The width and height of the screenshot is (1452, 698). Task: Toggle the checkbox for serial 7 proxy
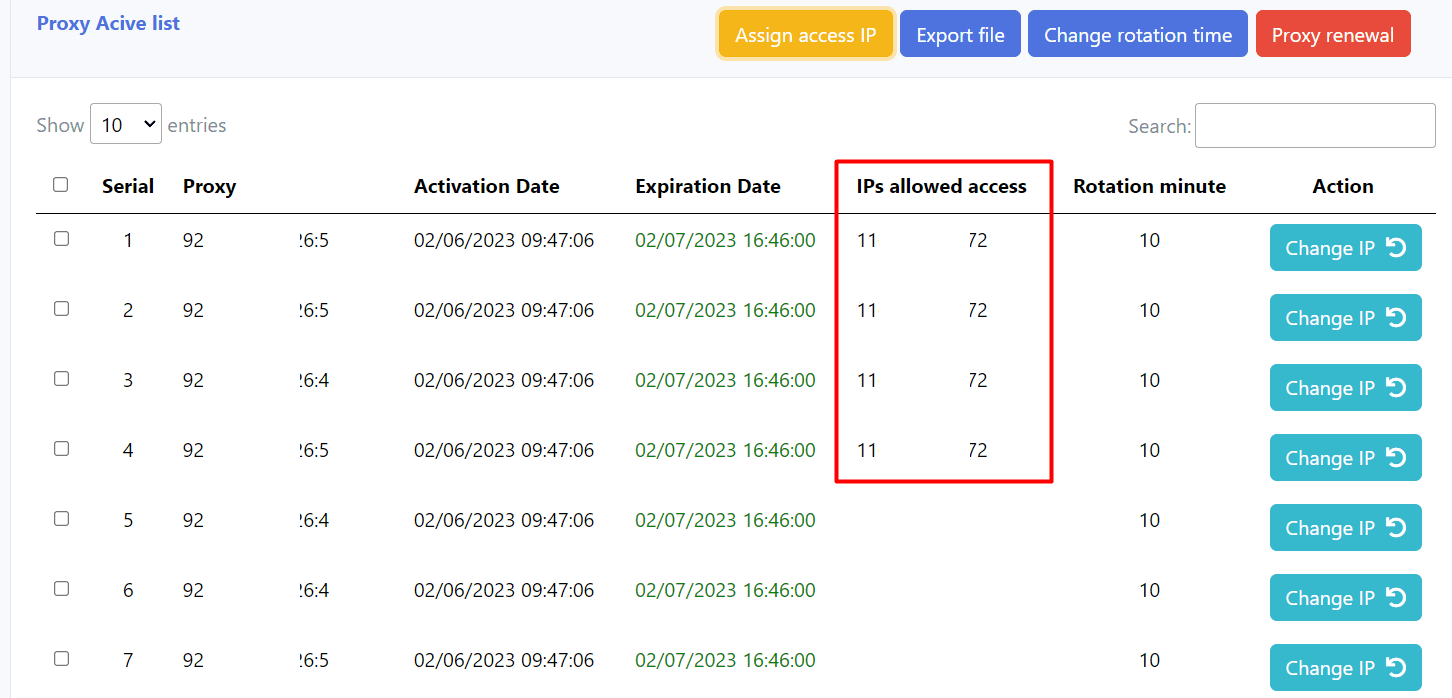pyautogui.click(x=61, y=659)
